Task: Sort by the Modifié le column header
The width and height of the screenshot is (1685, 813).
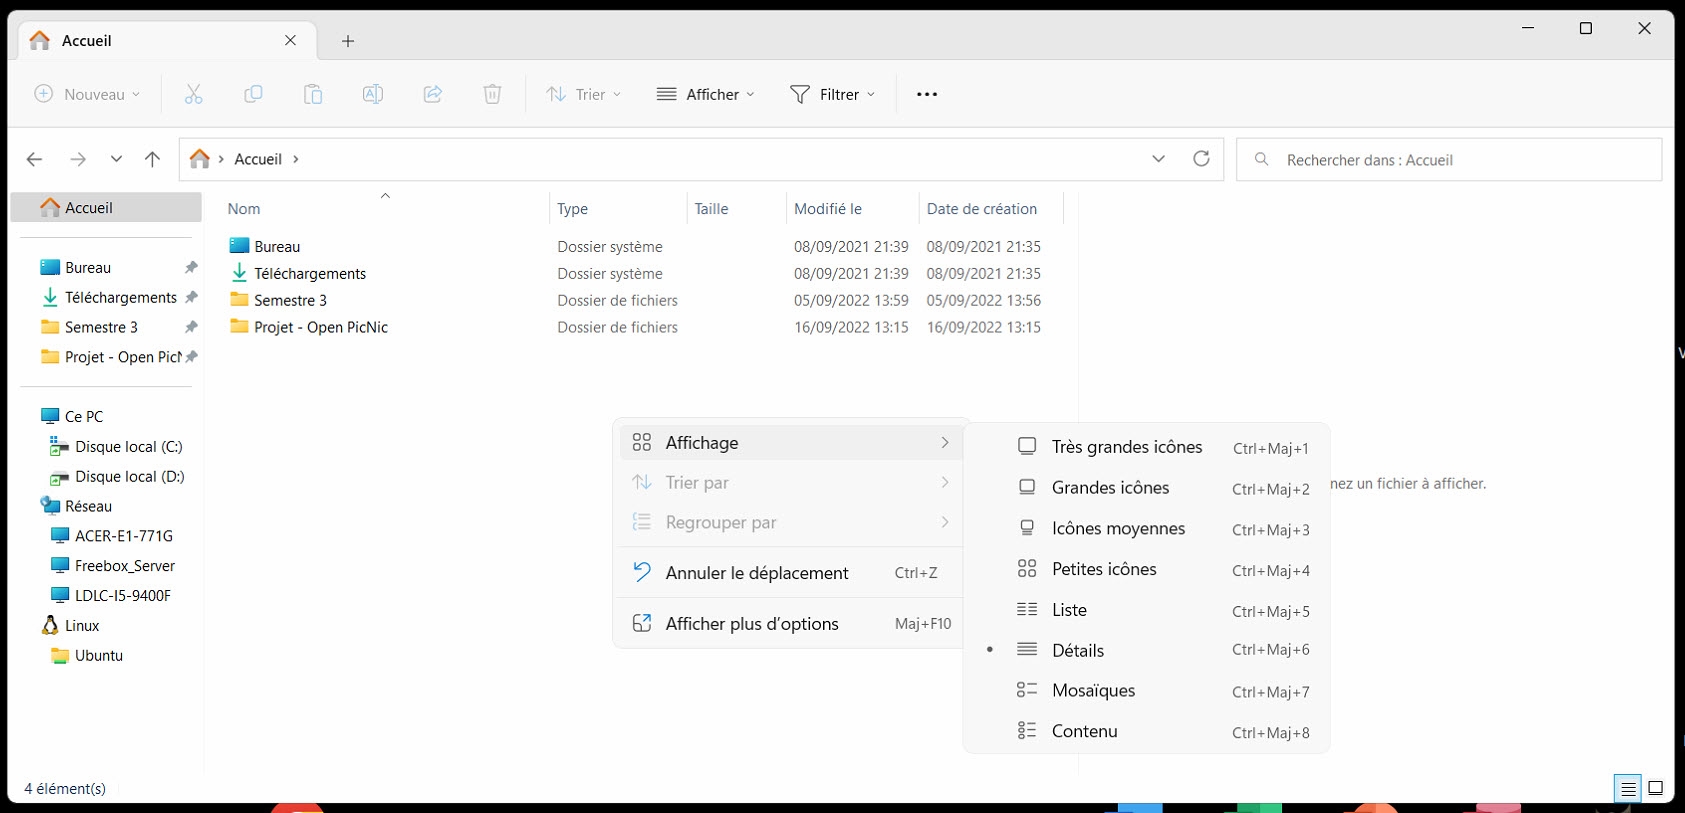Action: [828, 209]
